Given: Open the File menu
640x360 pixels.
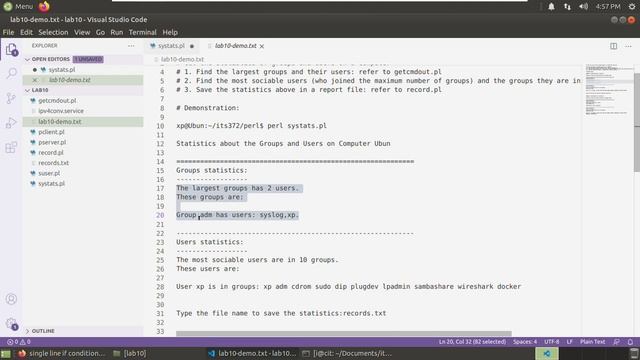Looking at the screenshot, I should (8, 32).
